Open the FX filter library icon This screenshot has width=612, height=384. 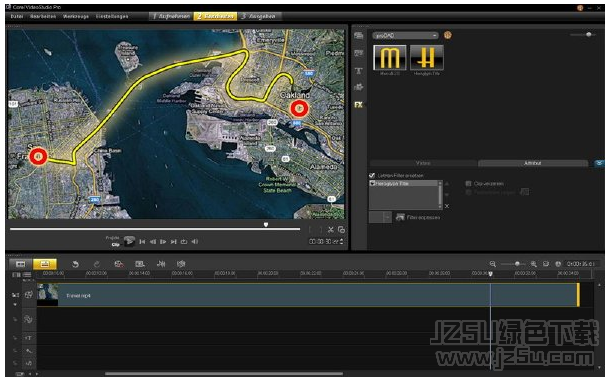click(358, 105)
